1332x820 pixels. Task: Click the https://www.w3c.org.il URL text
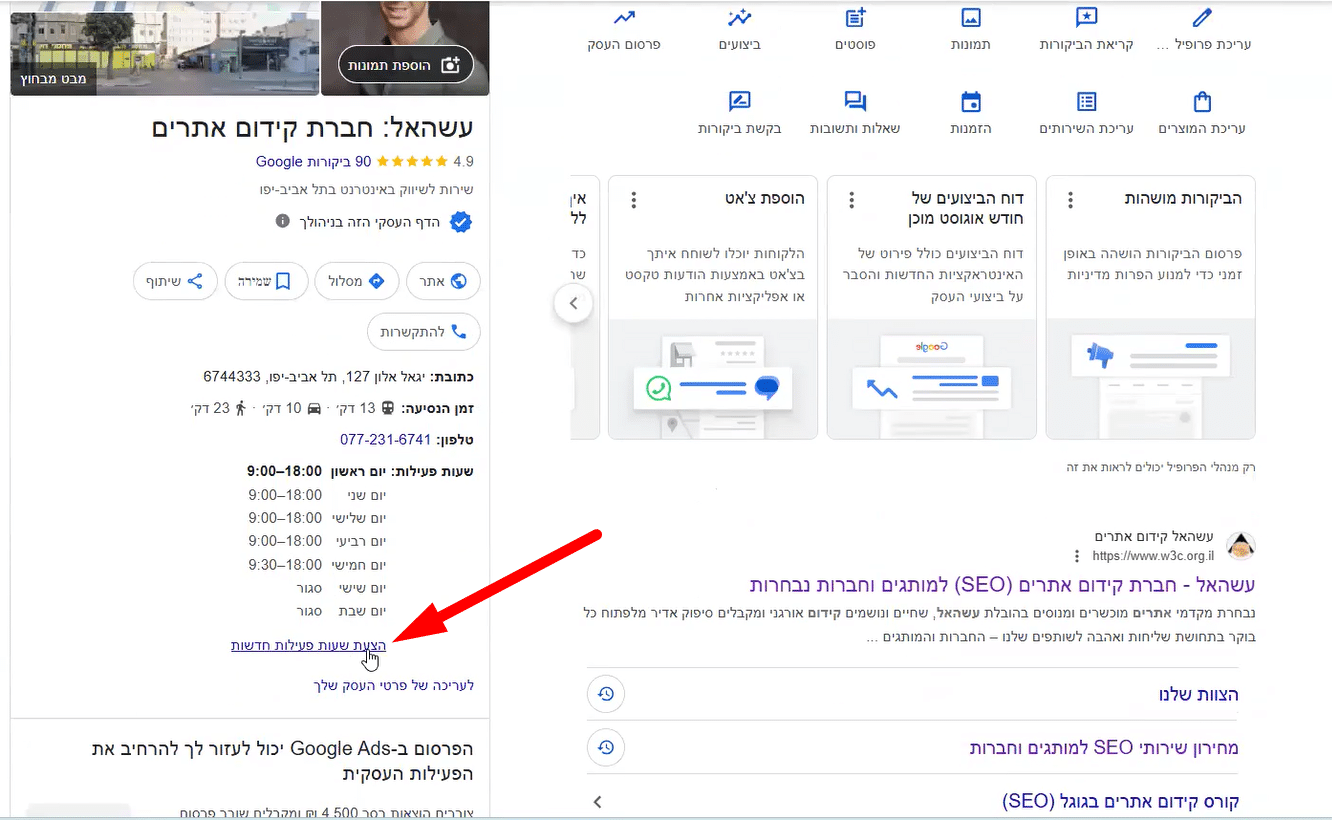(x=1155, y=556)
